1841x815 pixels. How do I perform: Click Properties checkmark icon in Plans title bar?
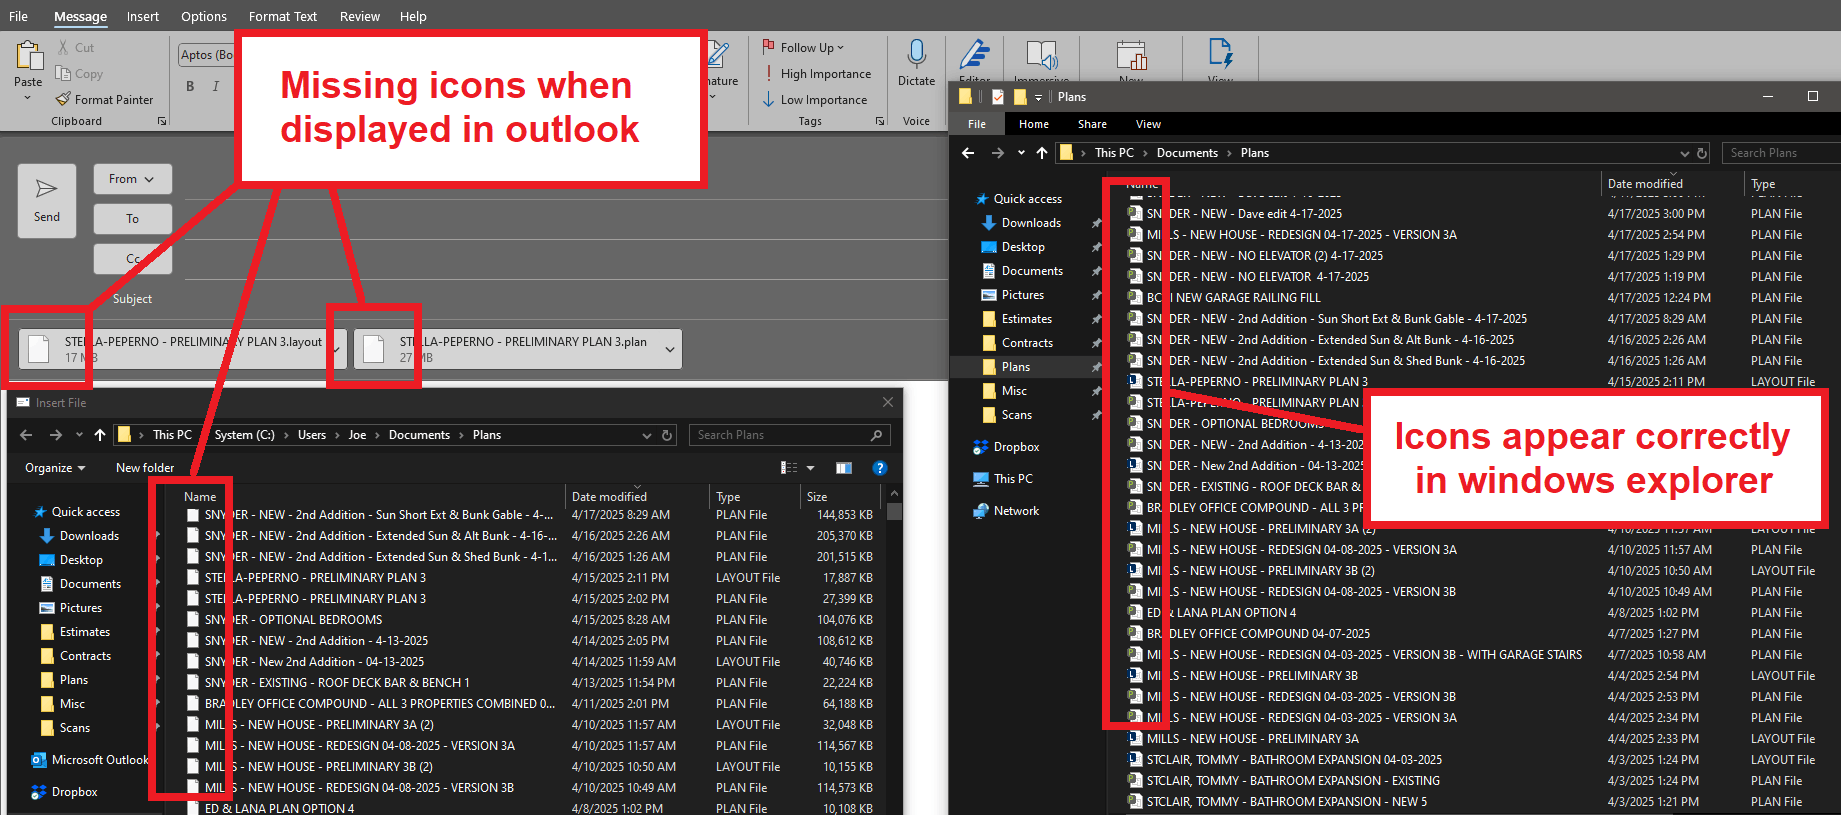[997, 97]
